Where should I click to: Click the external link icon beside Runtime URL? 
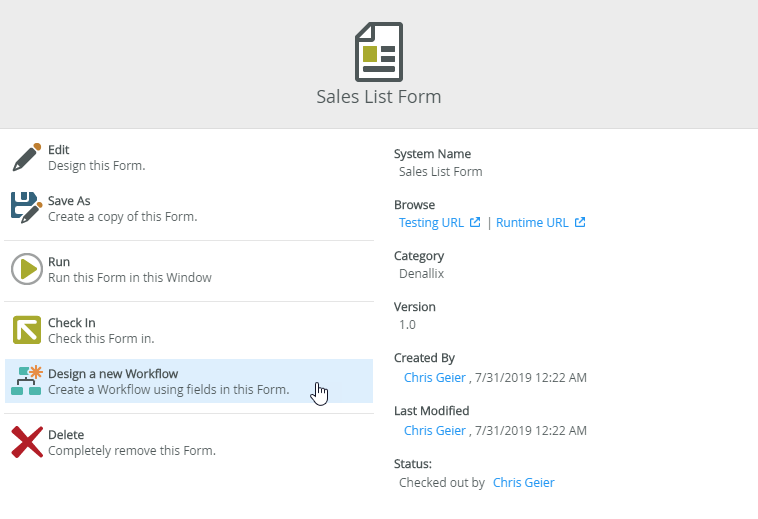click(x=580, y=223)
